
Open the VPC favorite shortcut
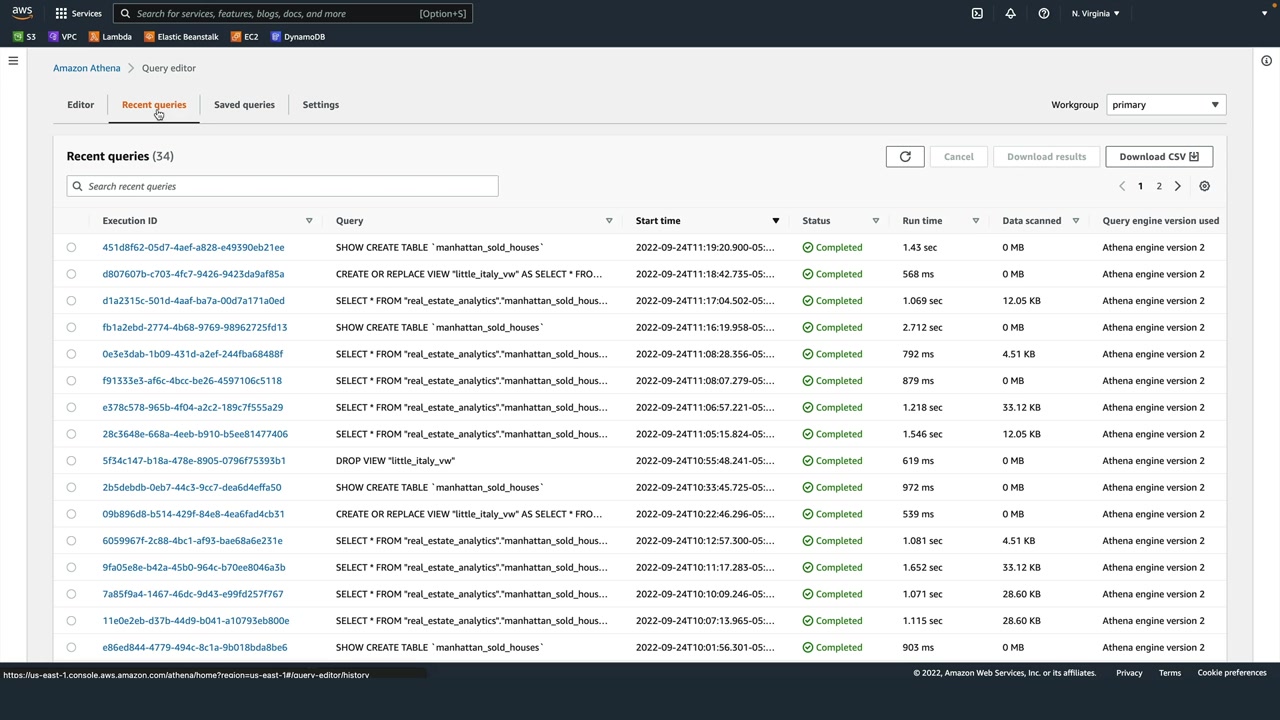tap(62, 37)
